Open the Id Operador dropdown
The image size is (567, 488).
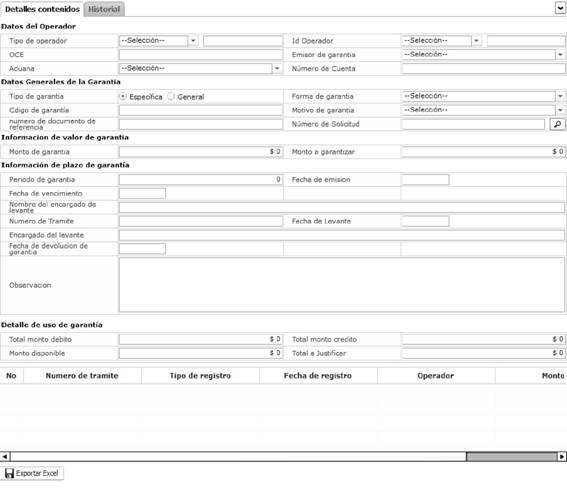[442, 40]
